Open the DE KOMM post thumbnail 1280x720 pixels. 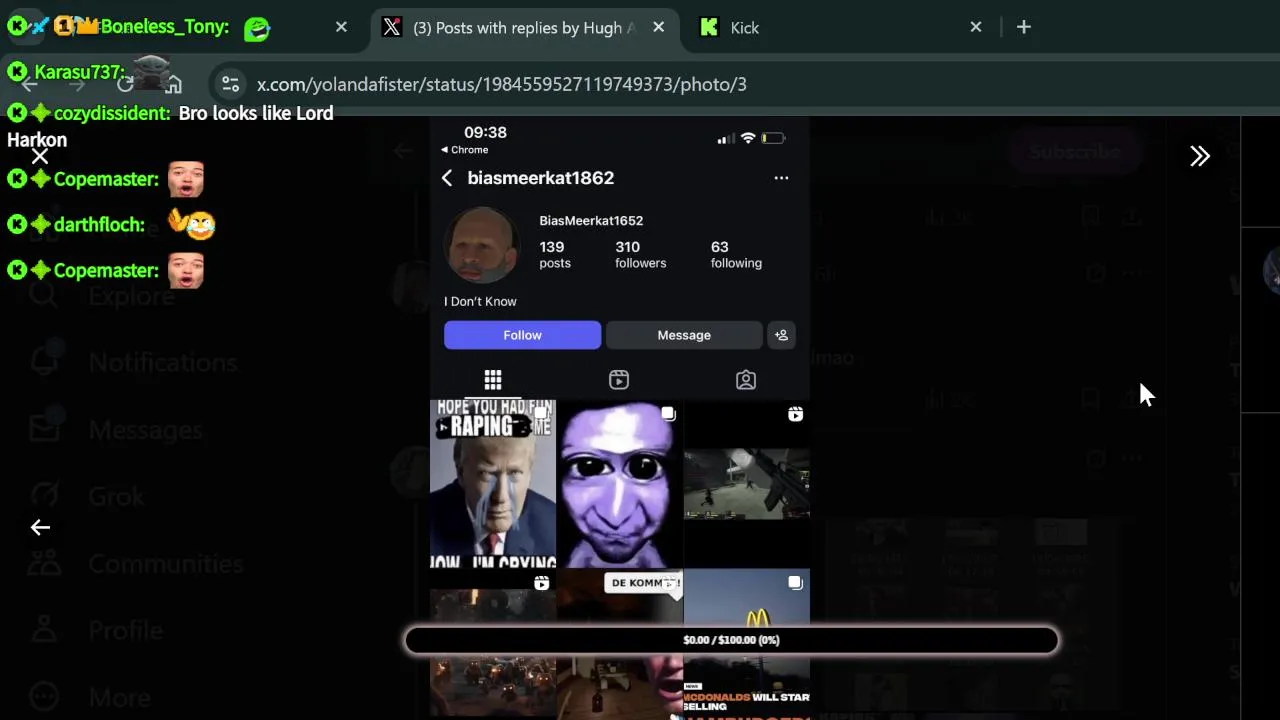pos(619,643)
